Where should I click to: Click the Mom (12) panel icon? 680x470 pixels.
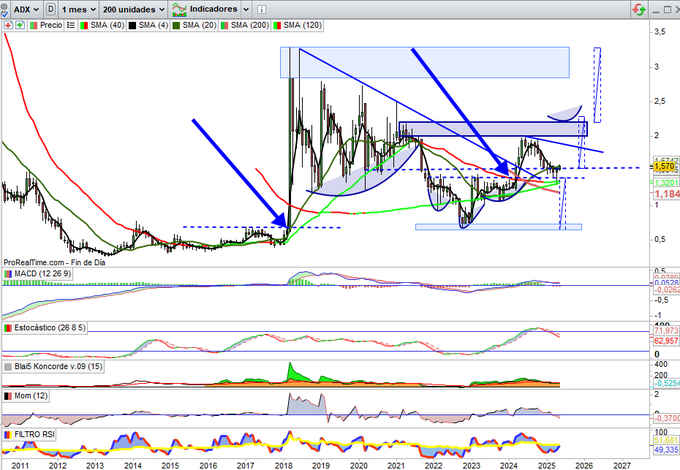(8, 396)
